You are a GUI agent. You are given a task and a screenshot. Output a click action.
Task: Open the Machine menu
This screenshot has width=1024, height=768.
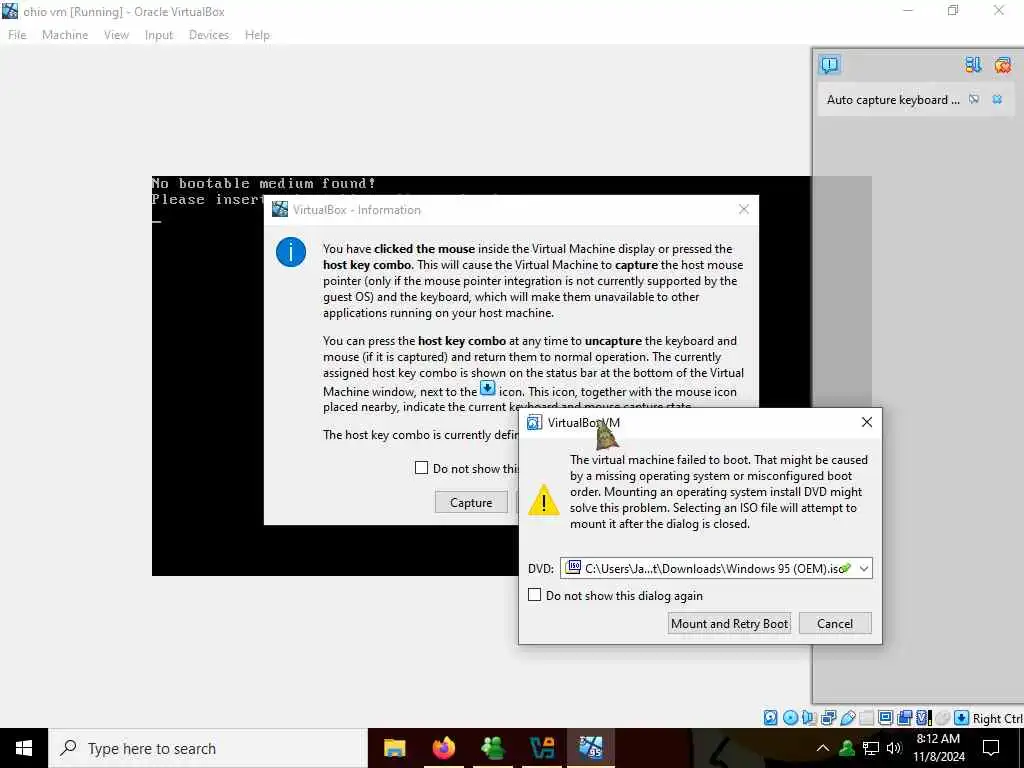click(x=65, y=35)
